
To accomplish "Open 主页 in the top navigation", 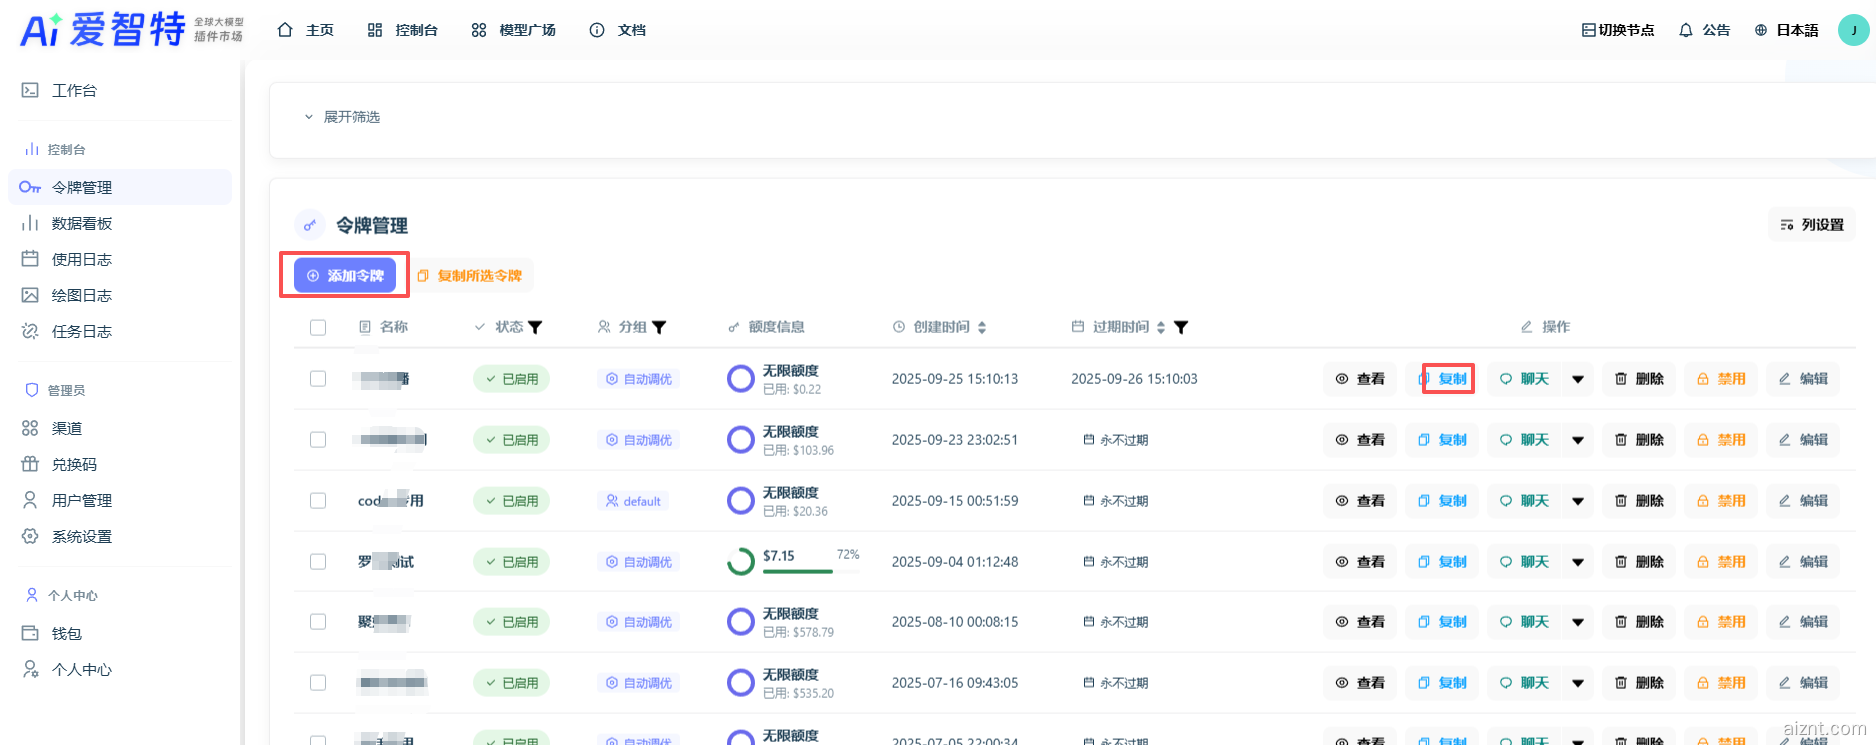I will coord(306,30).
